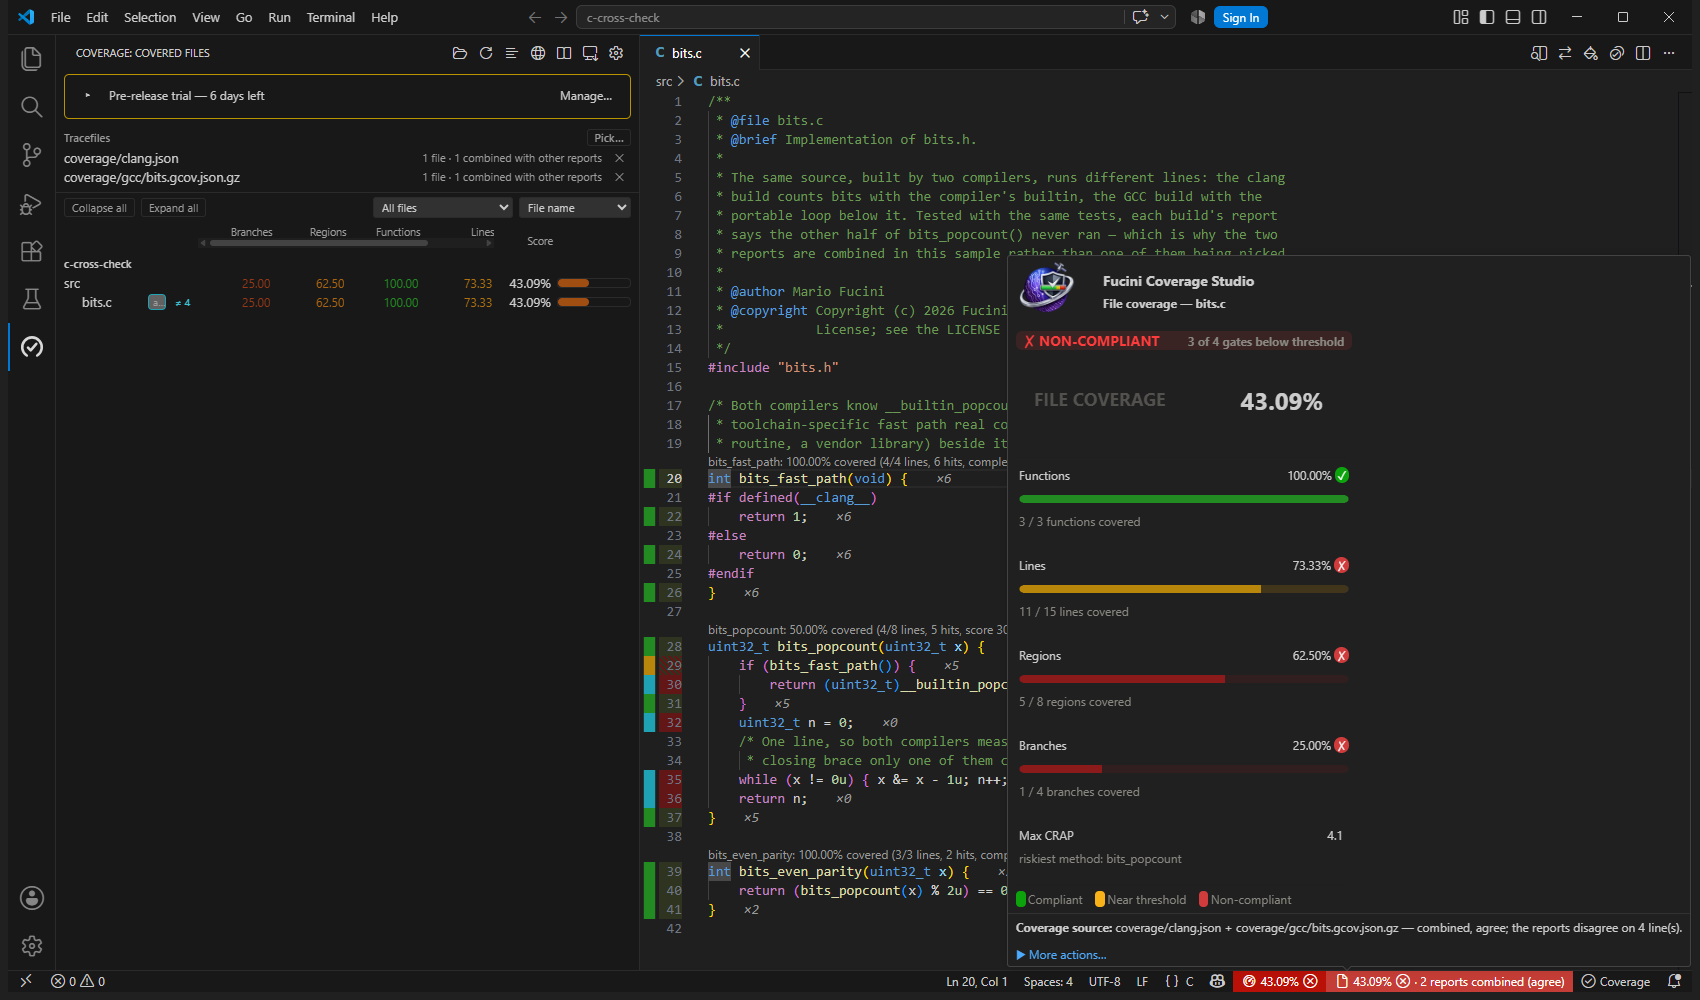Expand More actions in coverage popup
Image resolution: width=1700 pixels, height=1000 pixels.
(1061, 955)
